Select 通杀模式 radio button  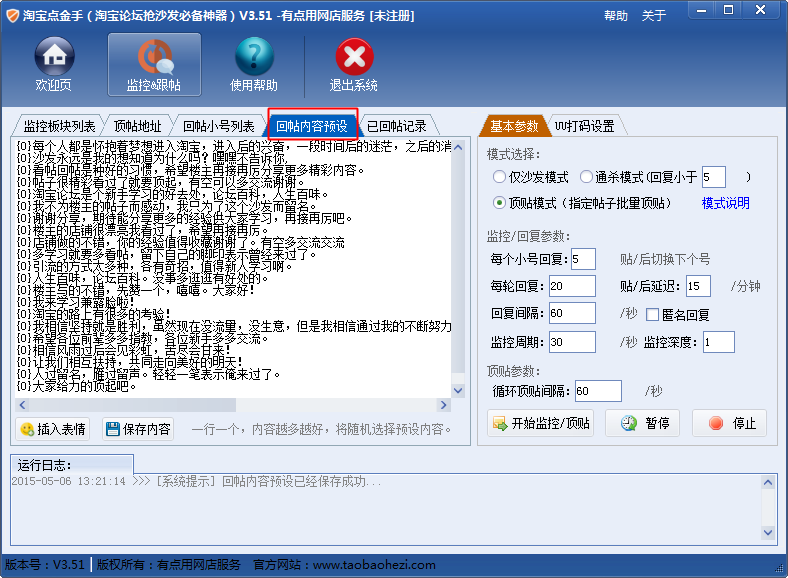586,176
